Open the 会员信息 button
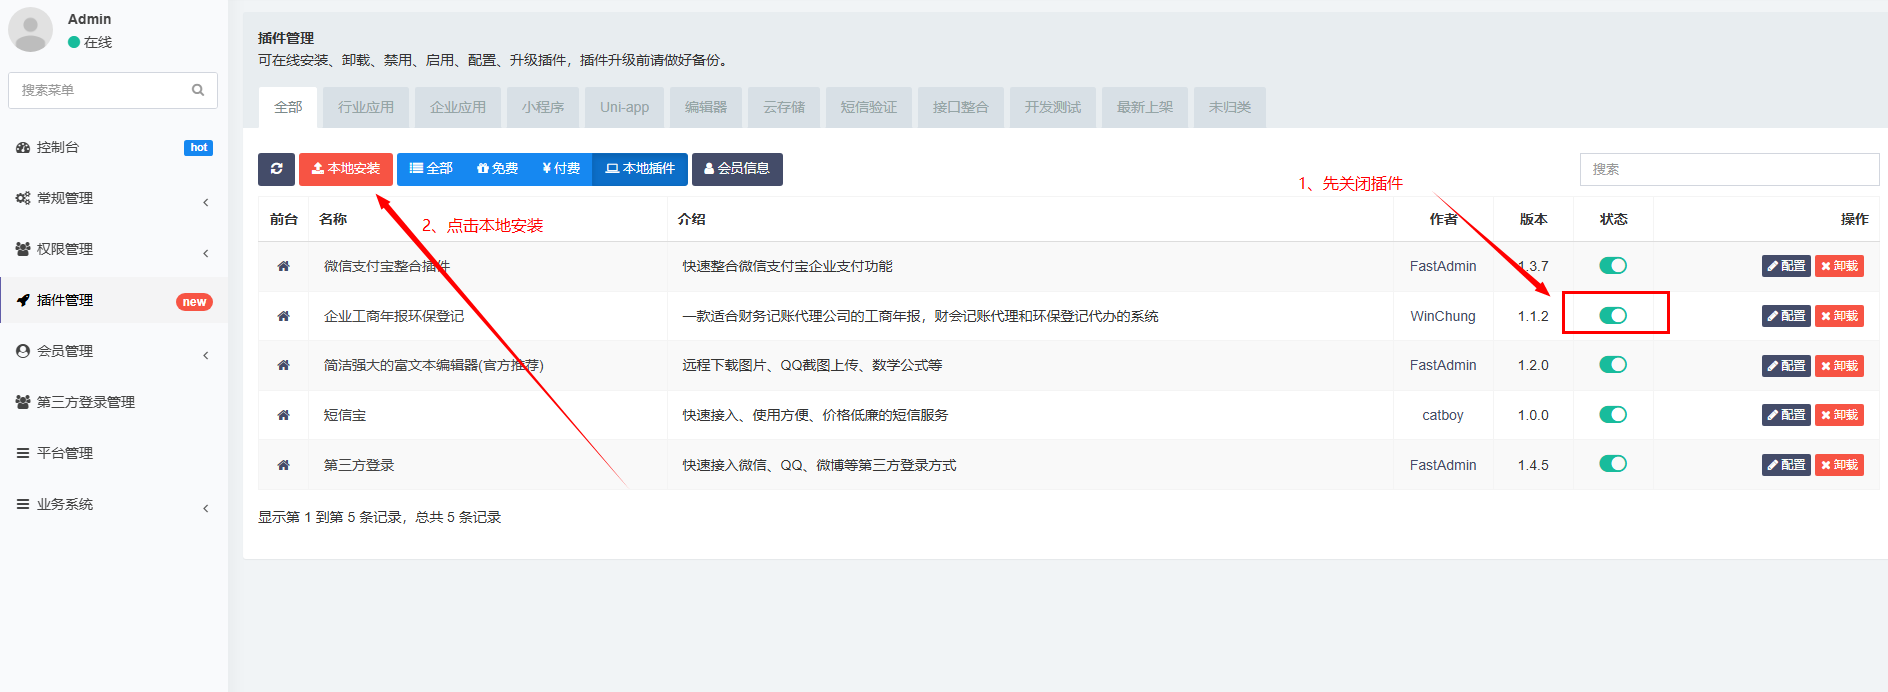 point(737,169)
